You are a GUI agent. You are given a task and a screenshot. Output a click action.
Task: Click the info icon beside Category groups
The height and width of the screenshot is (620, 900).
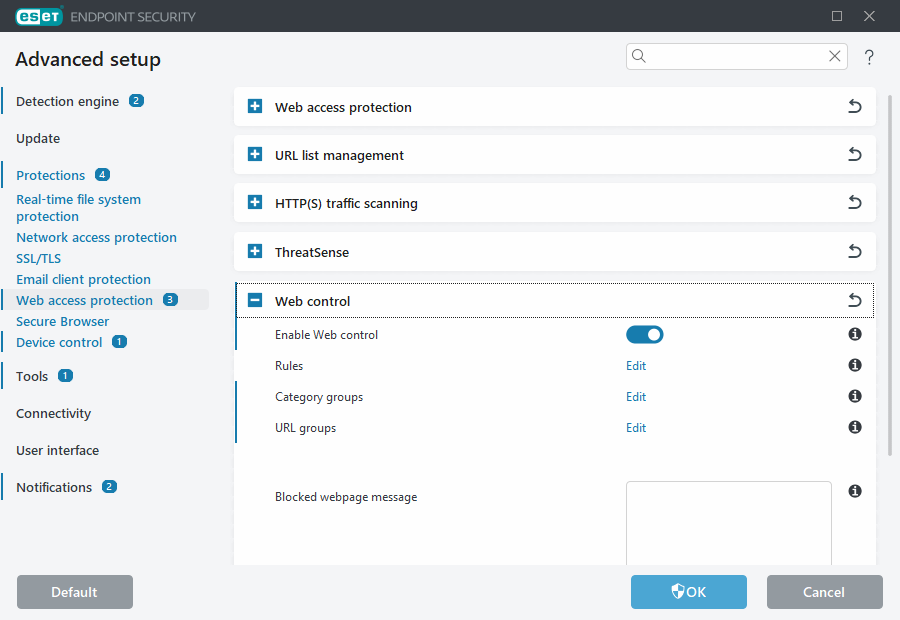tap(854, 396)
